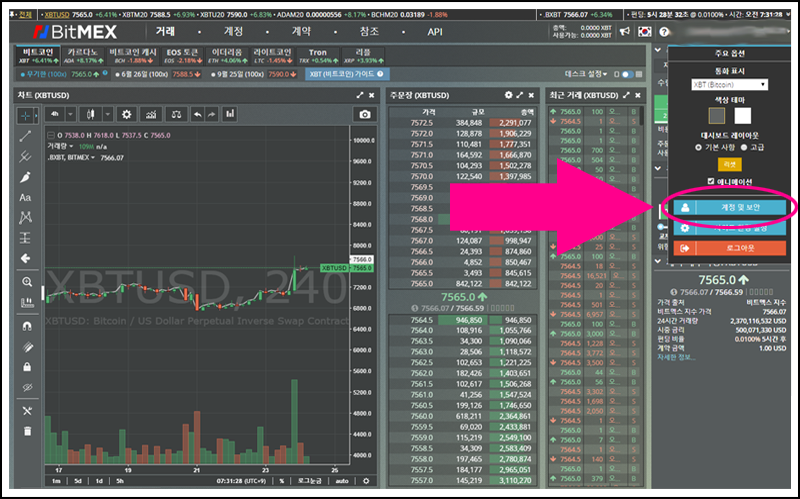Select the pitchfork drawing tool
The height and width of the screenshot is (499, 800).
pos(25,157)
